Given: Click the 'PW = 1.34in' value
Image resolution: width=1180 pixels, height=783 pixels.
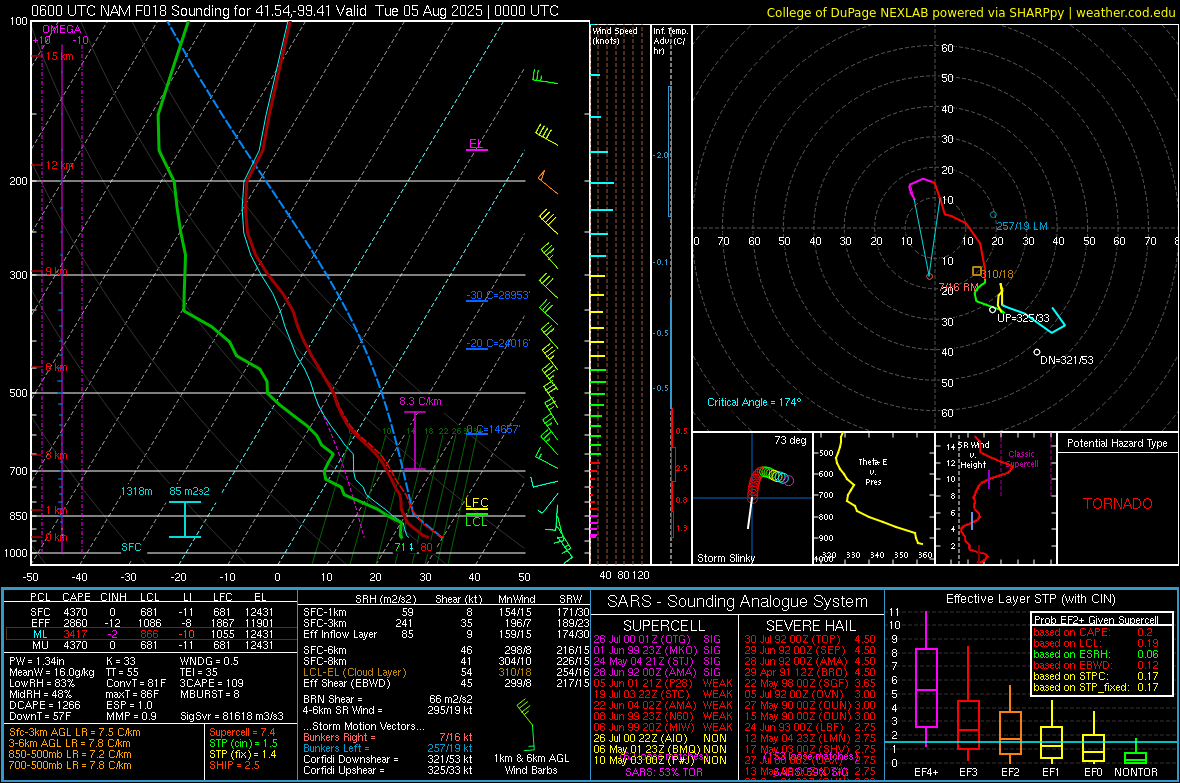Looking at the screenshot, I should (x=37, y=661).
